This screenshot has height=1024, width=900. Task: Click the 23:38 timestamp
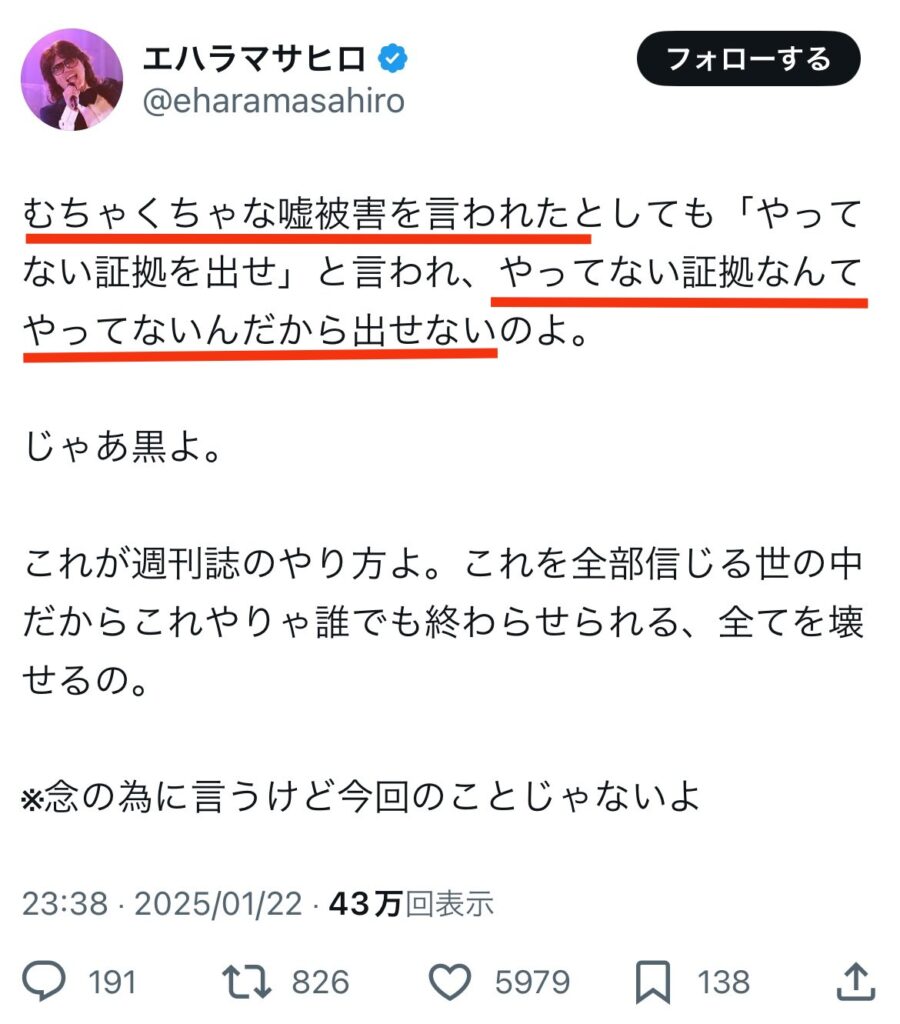(x=65, y=904)
